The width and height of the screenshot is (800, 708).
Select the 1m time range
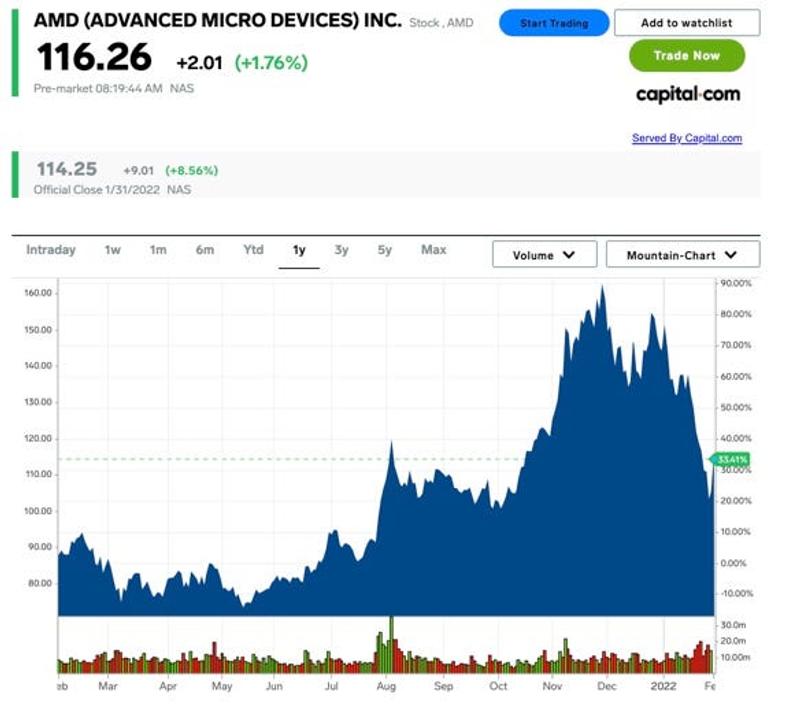[x=158, y=250]
